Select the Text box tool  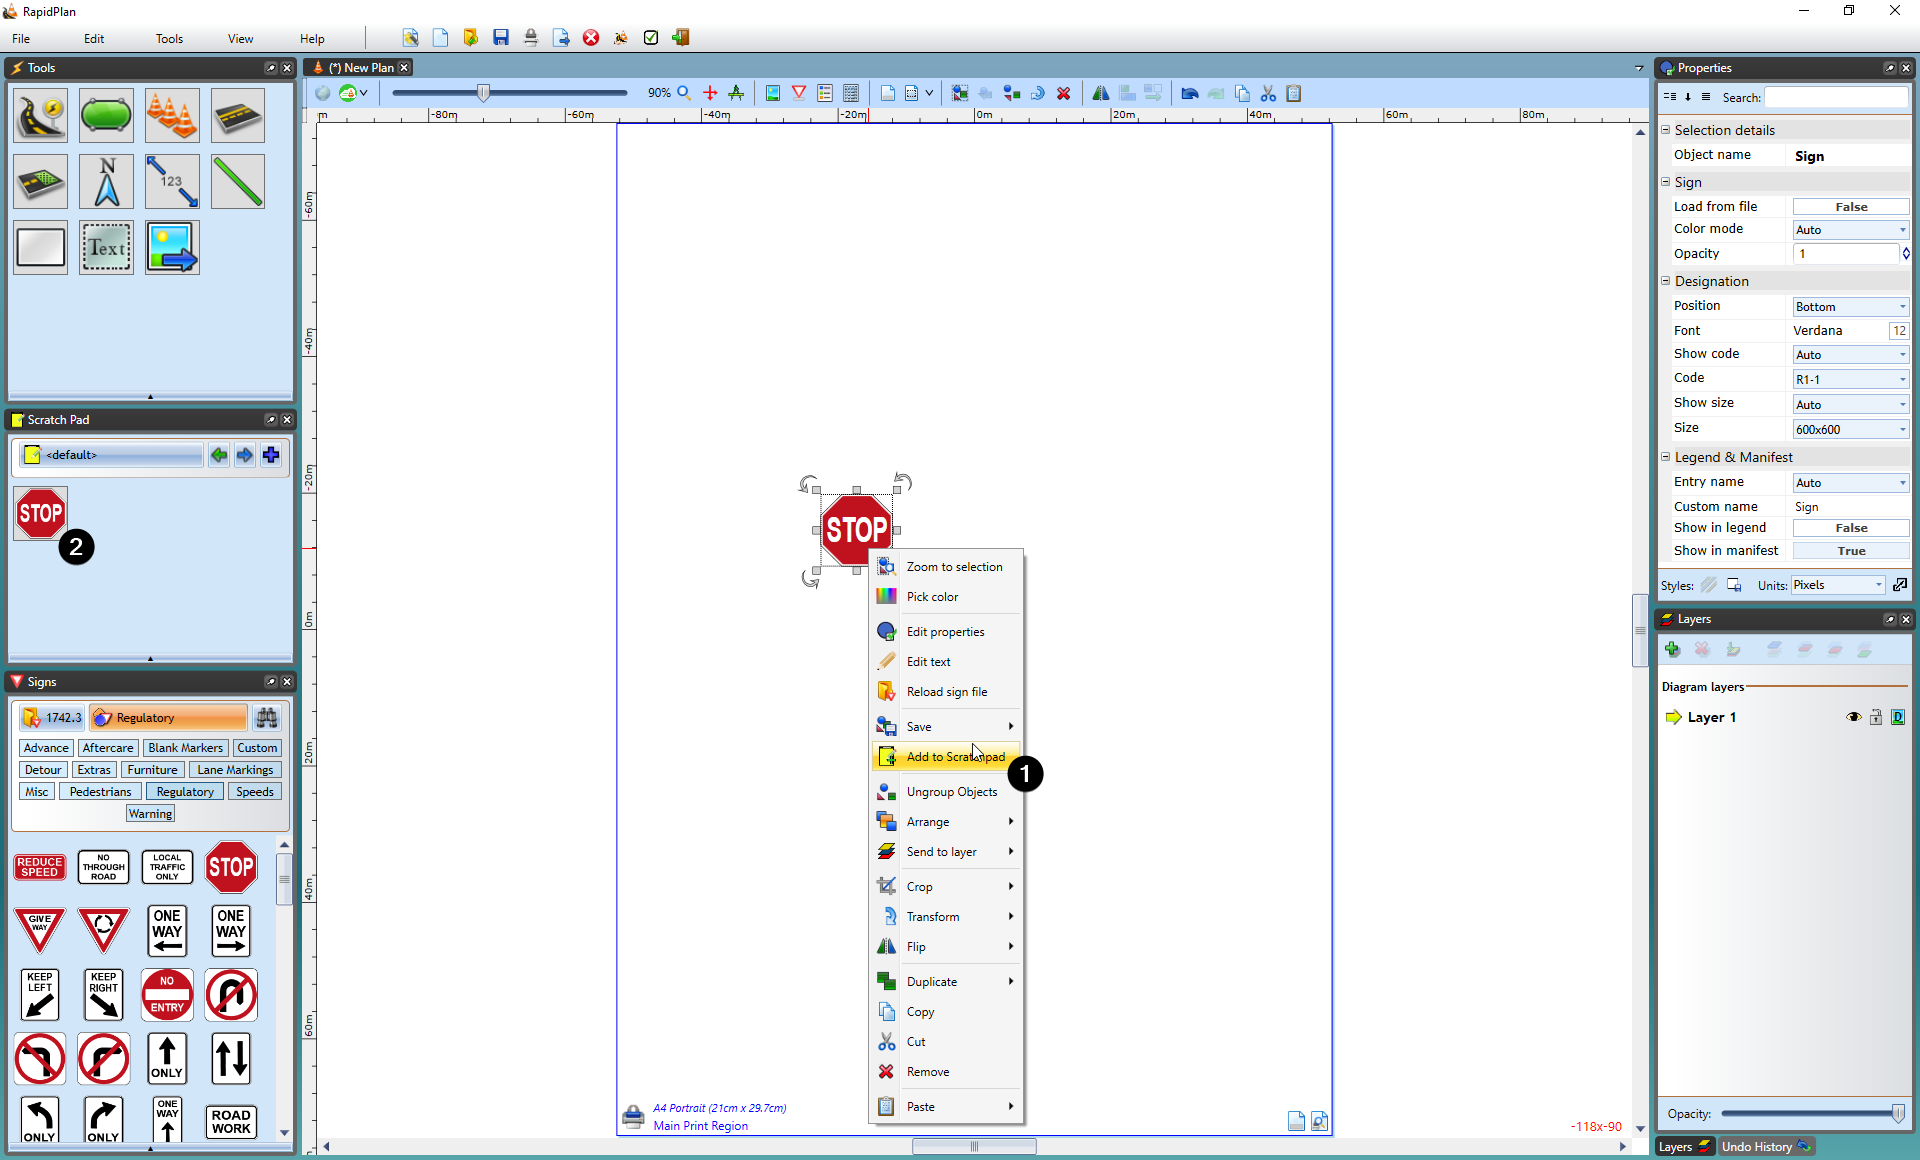coord(106,247)
